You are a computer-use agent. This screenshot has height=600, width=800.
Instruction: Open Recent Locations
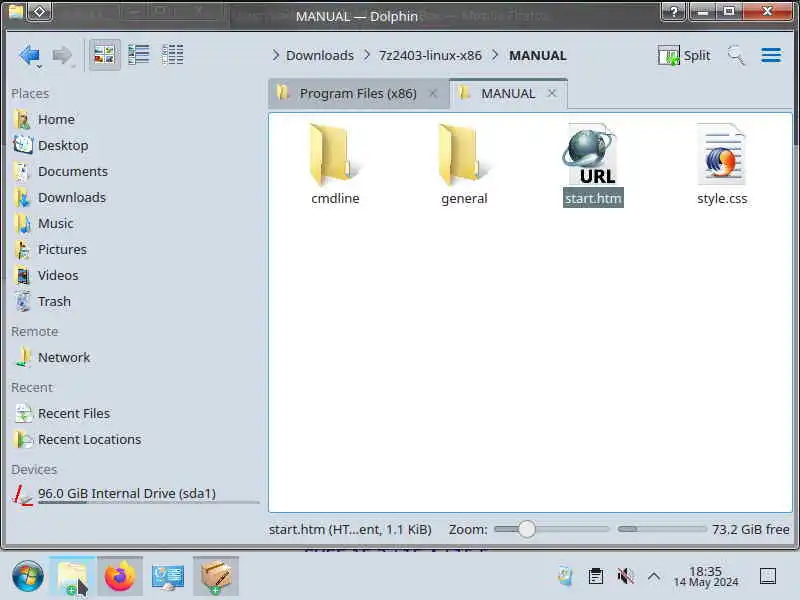coord(89,440)
